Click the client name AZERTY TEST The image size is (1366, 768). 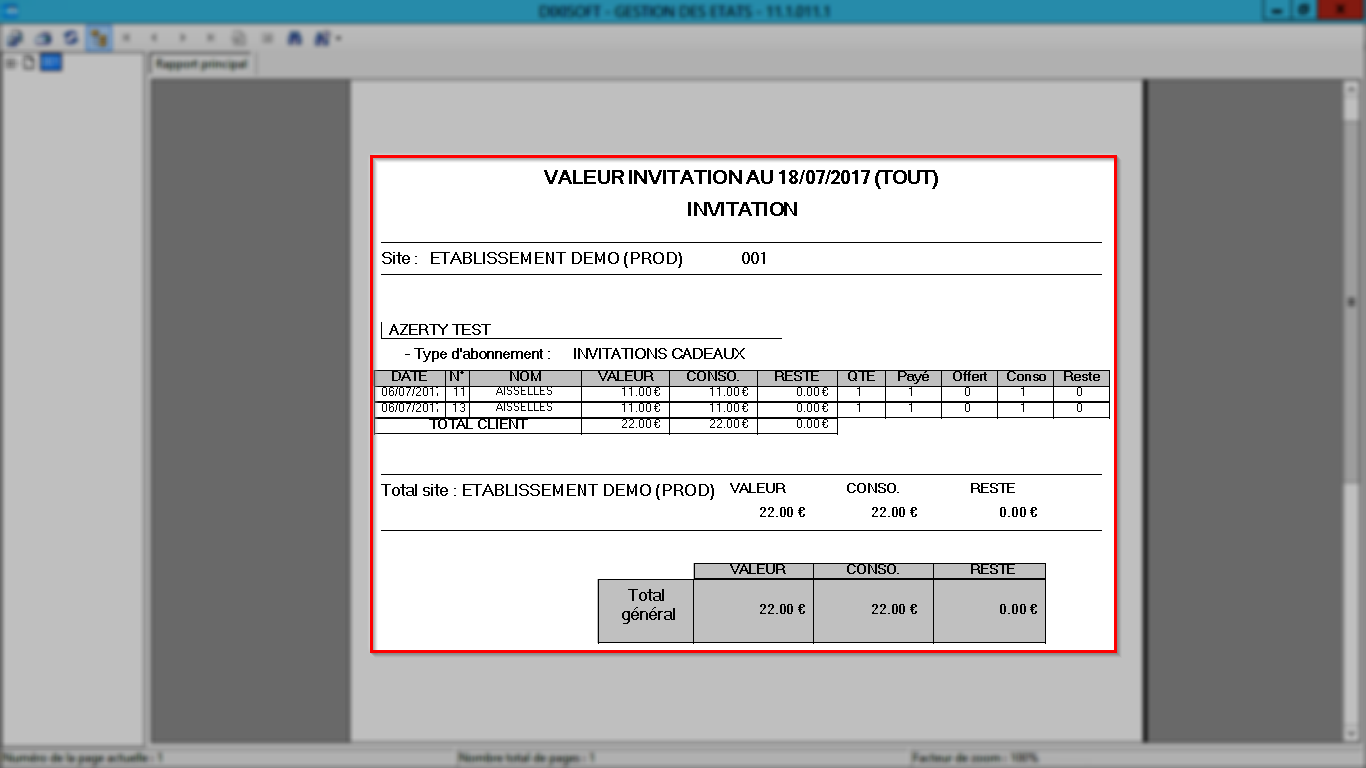[440, 329]
